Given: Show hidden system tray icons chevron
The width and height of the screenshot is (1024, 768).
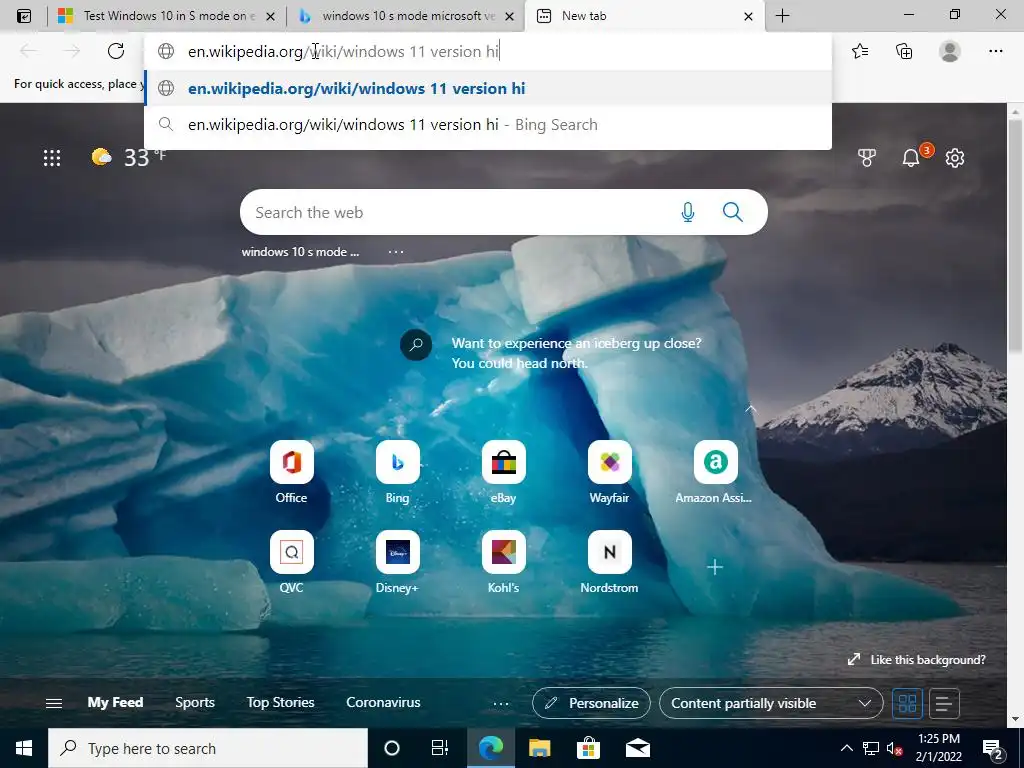Looking at the screenshot, I should (846, 748).
